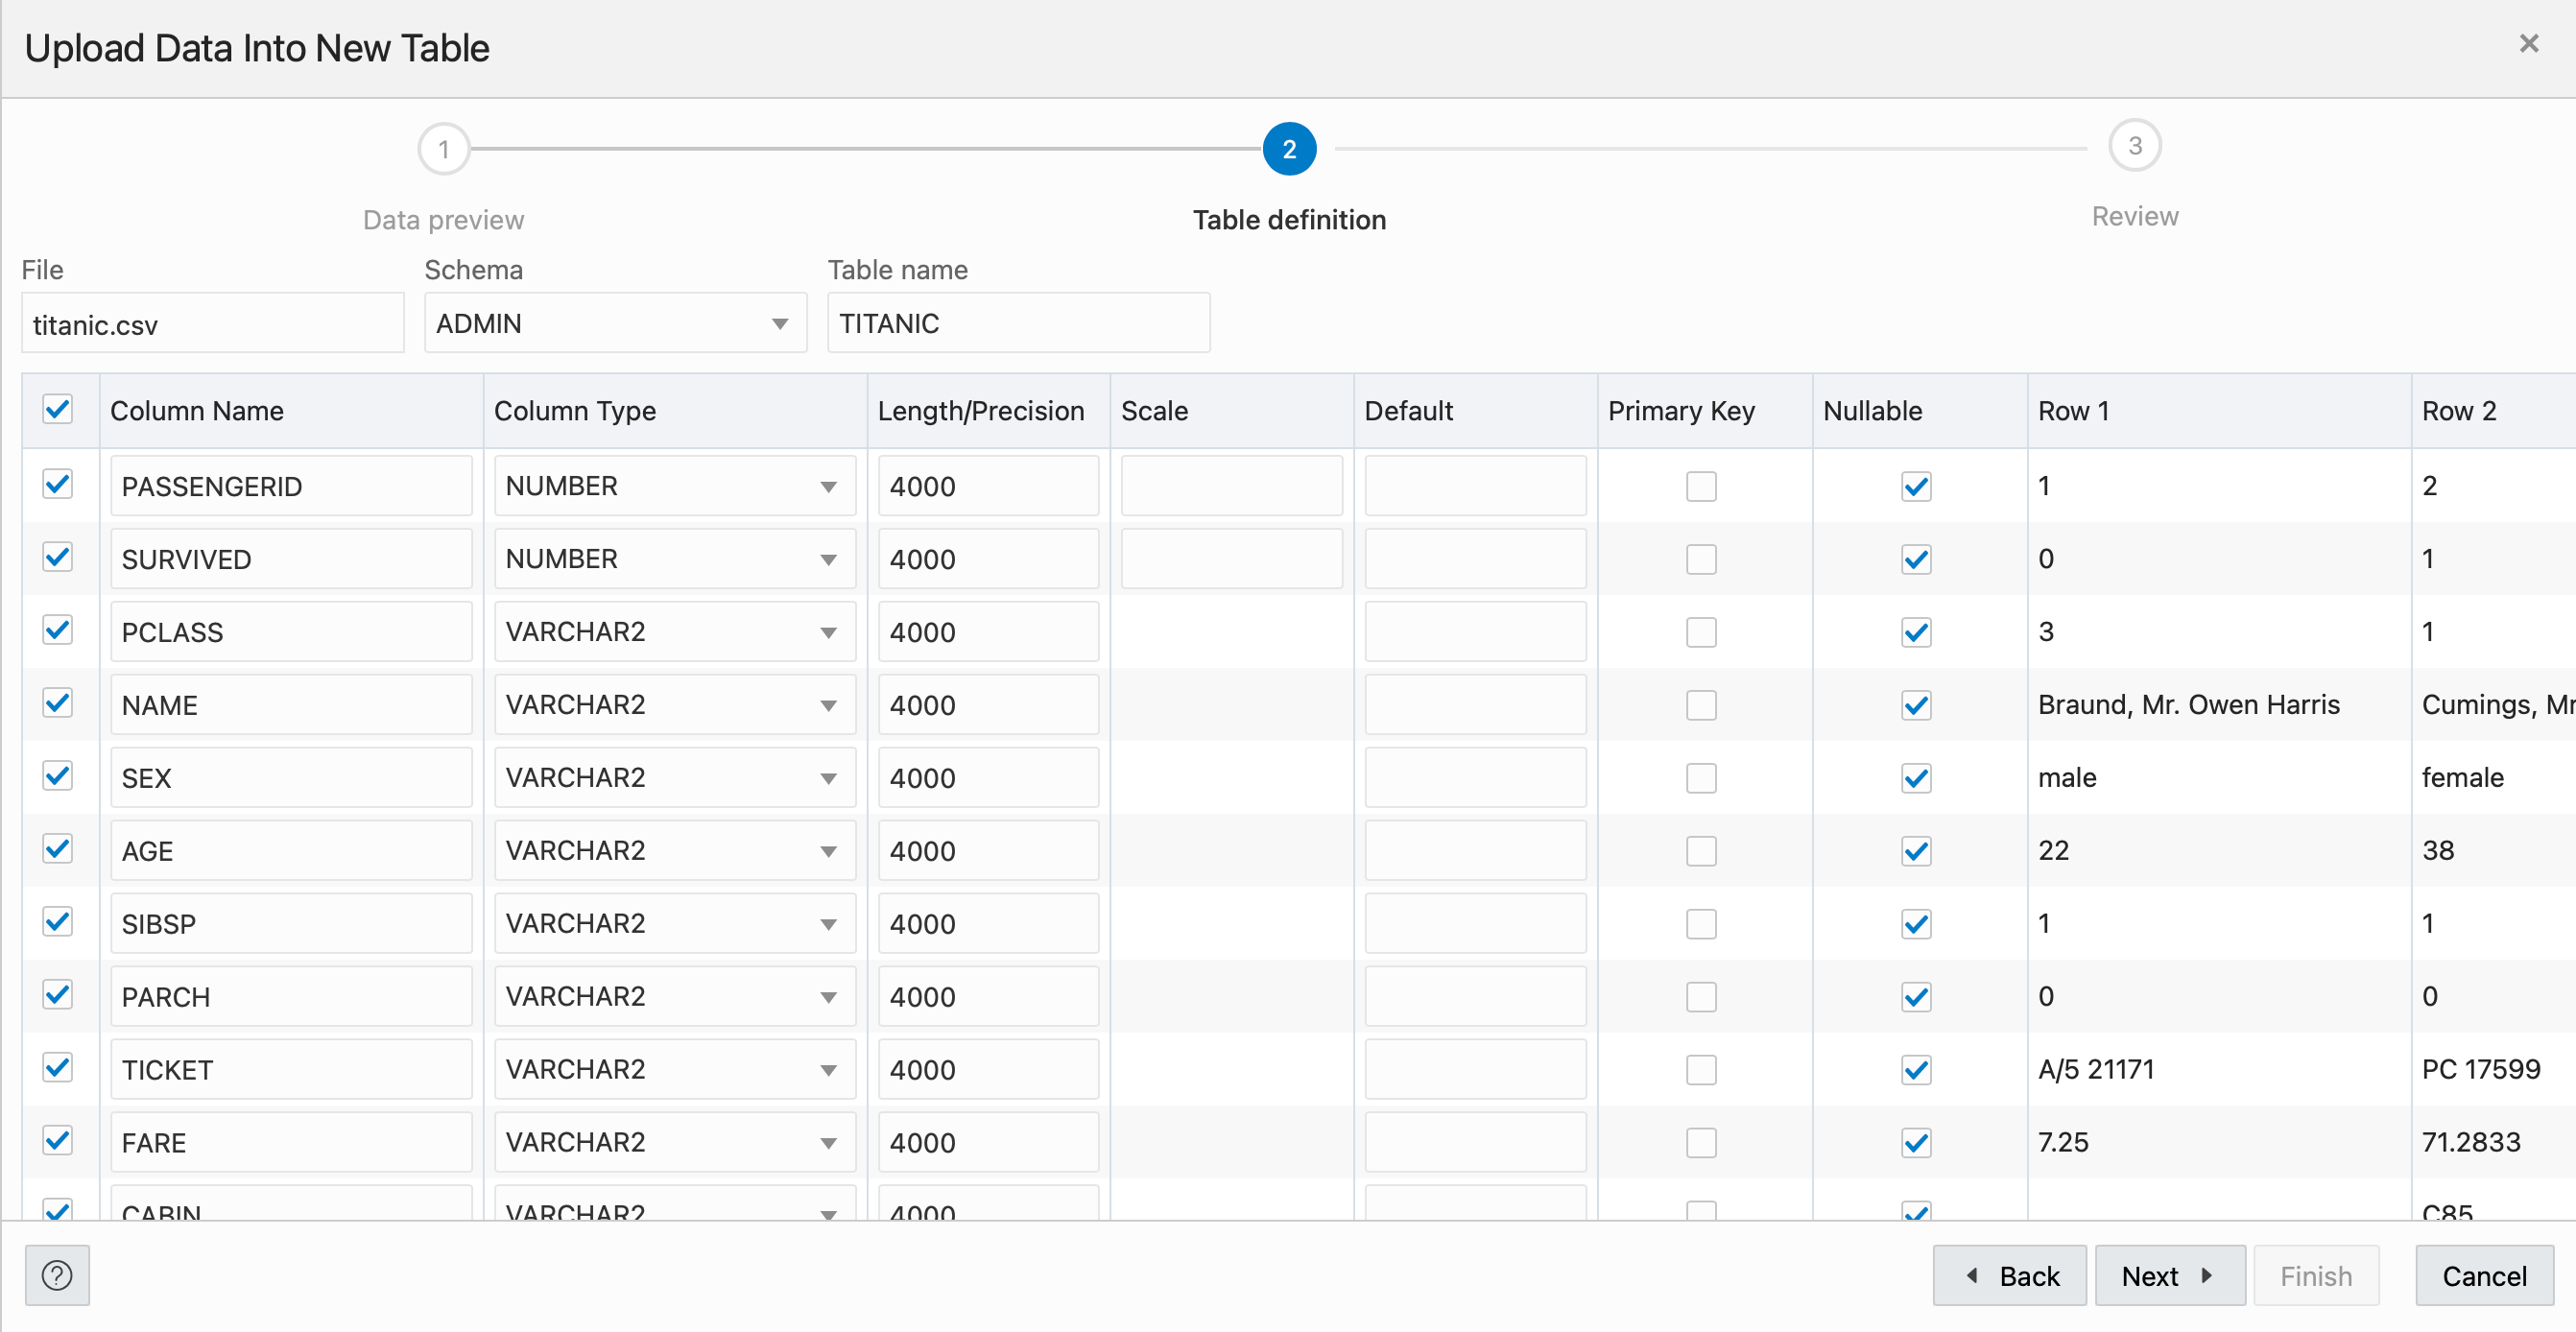The width and height of the screenshot is (2576, 1332).
Task: Click step 2 Table definition indicator
Action: coord(1290,148)
